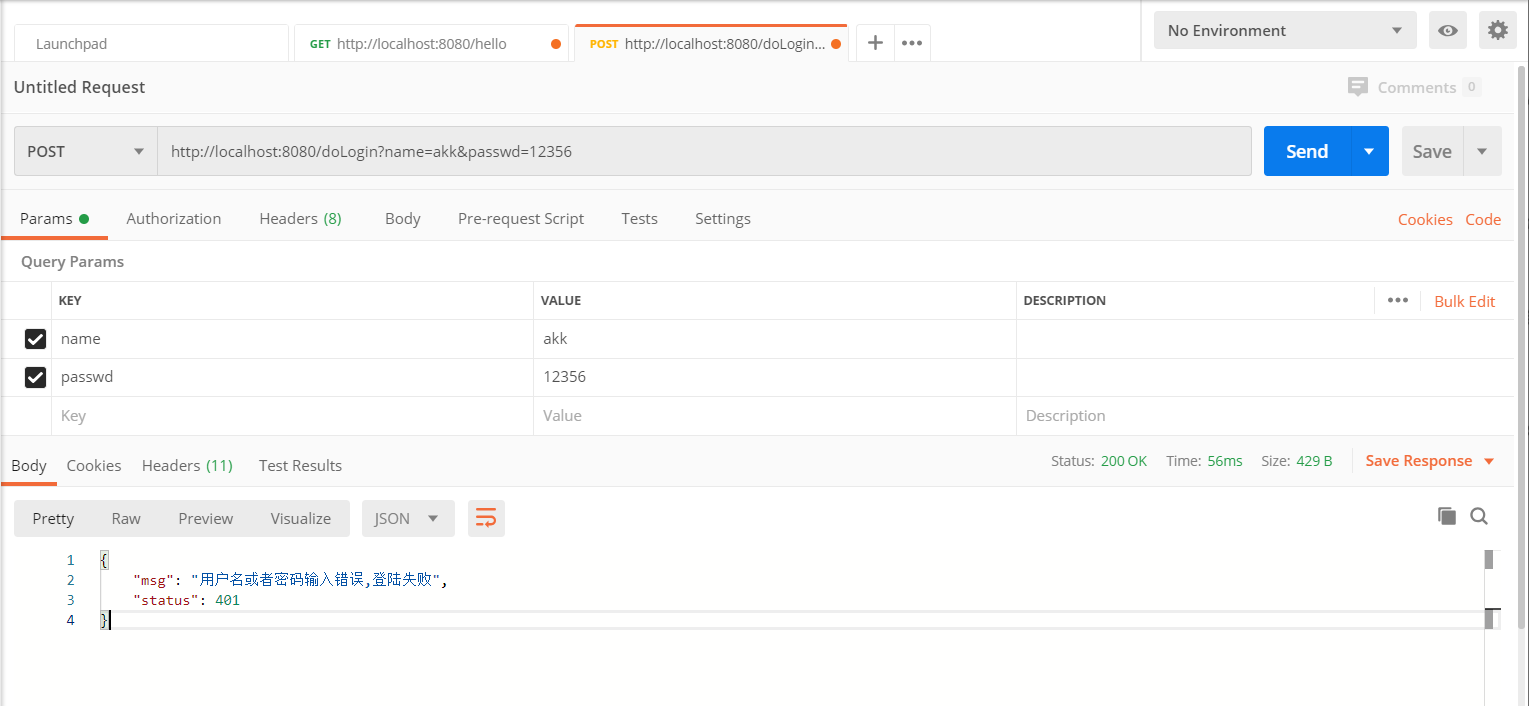Select the POST doLogin request tab

pos(711,43)
